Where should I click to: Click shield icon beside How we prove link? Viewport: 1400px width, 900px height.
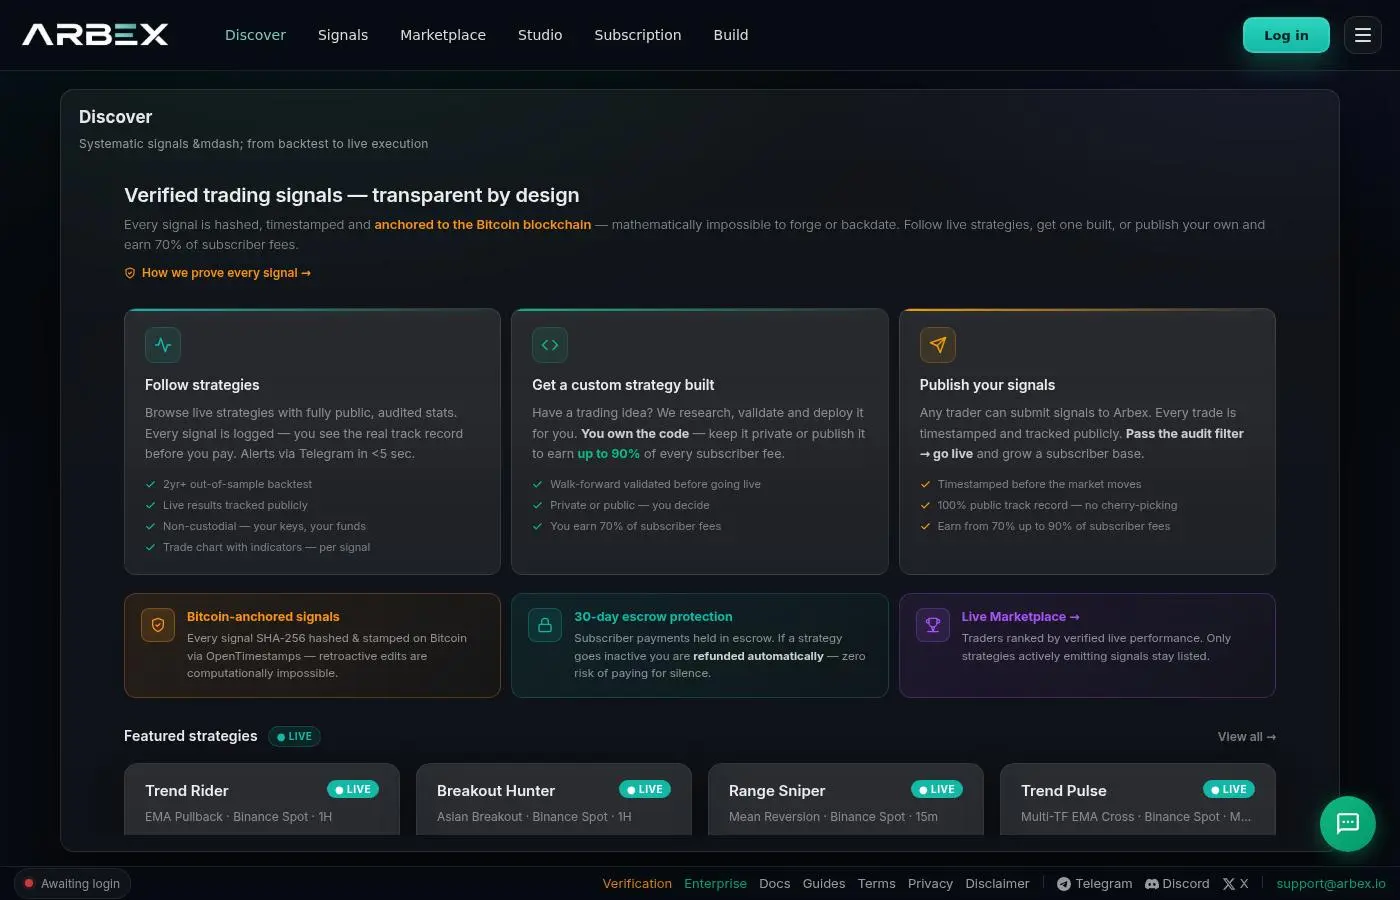130,273
